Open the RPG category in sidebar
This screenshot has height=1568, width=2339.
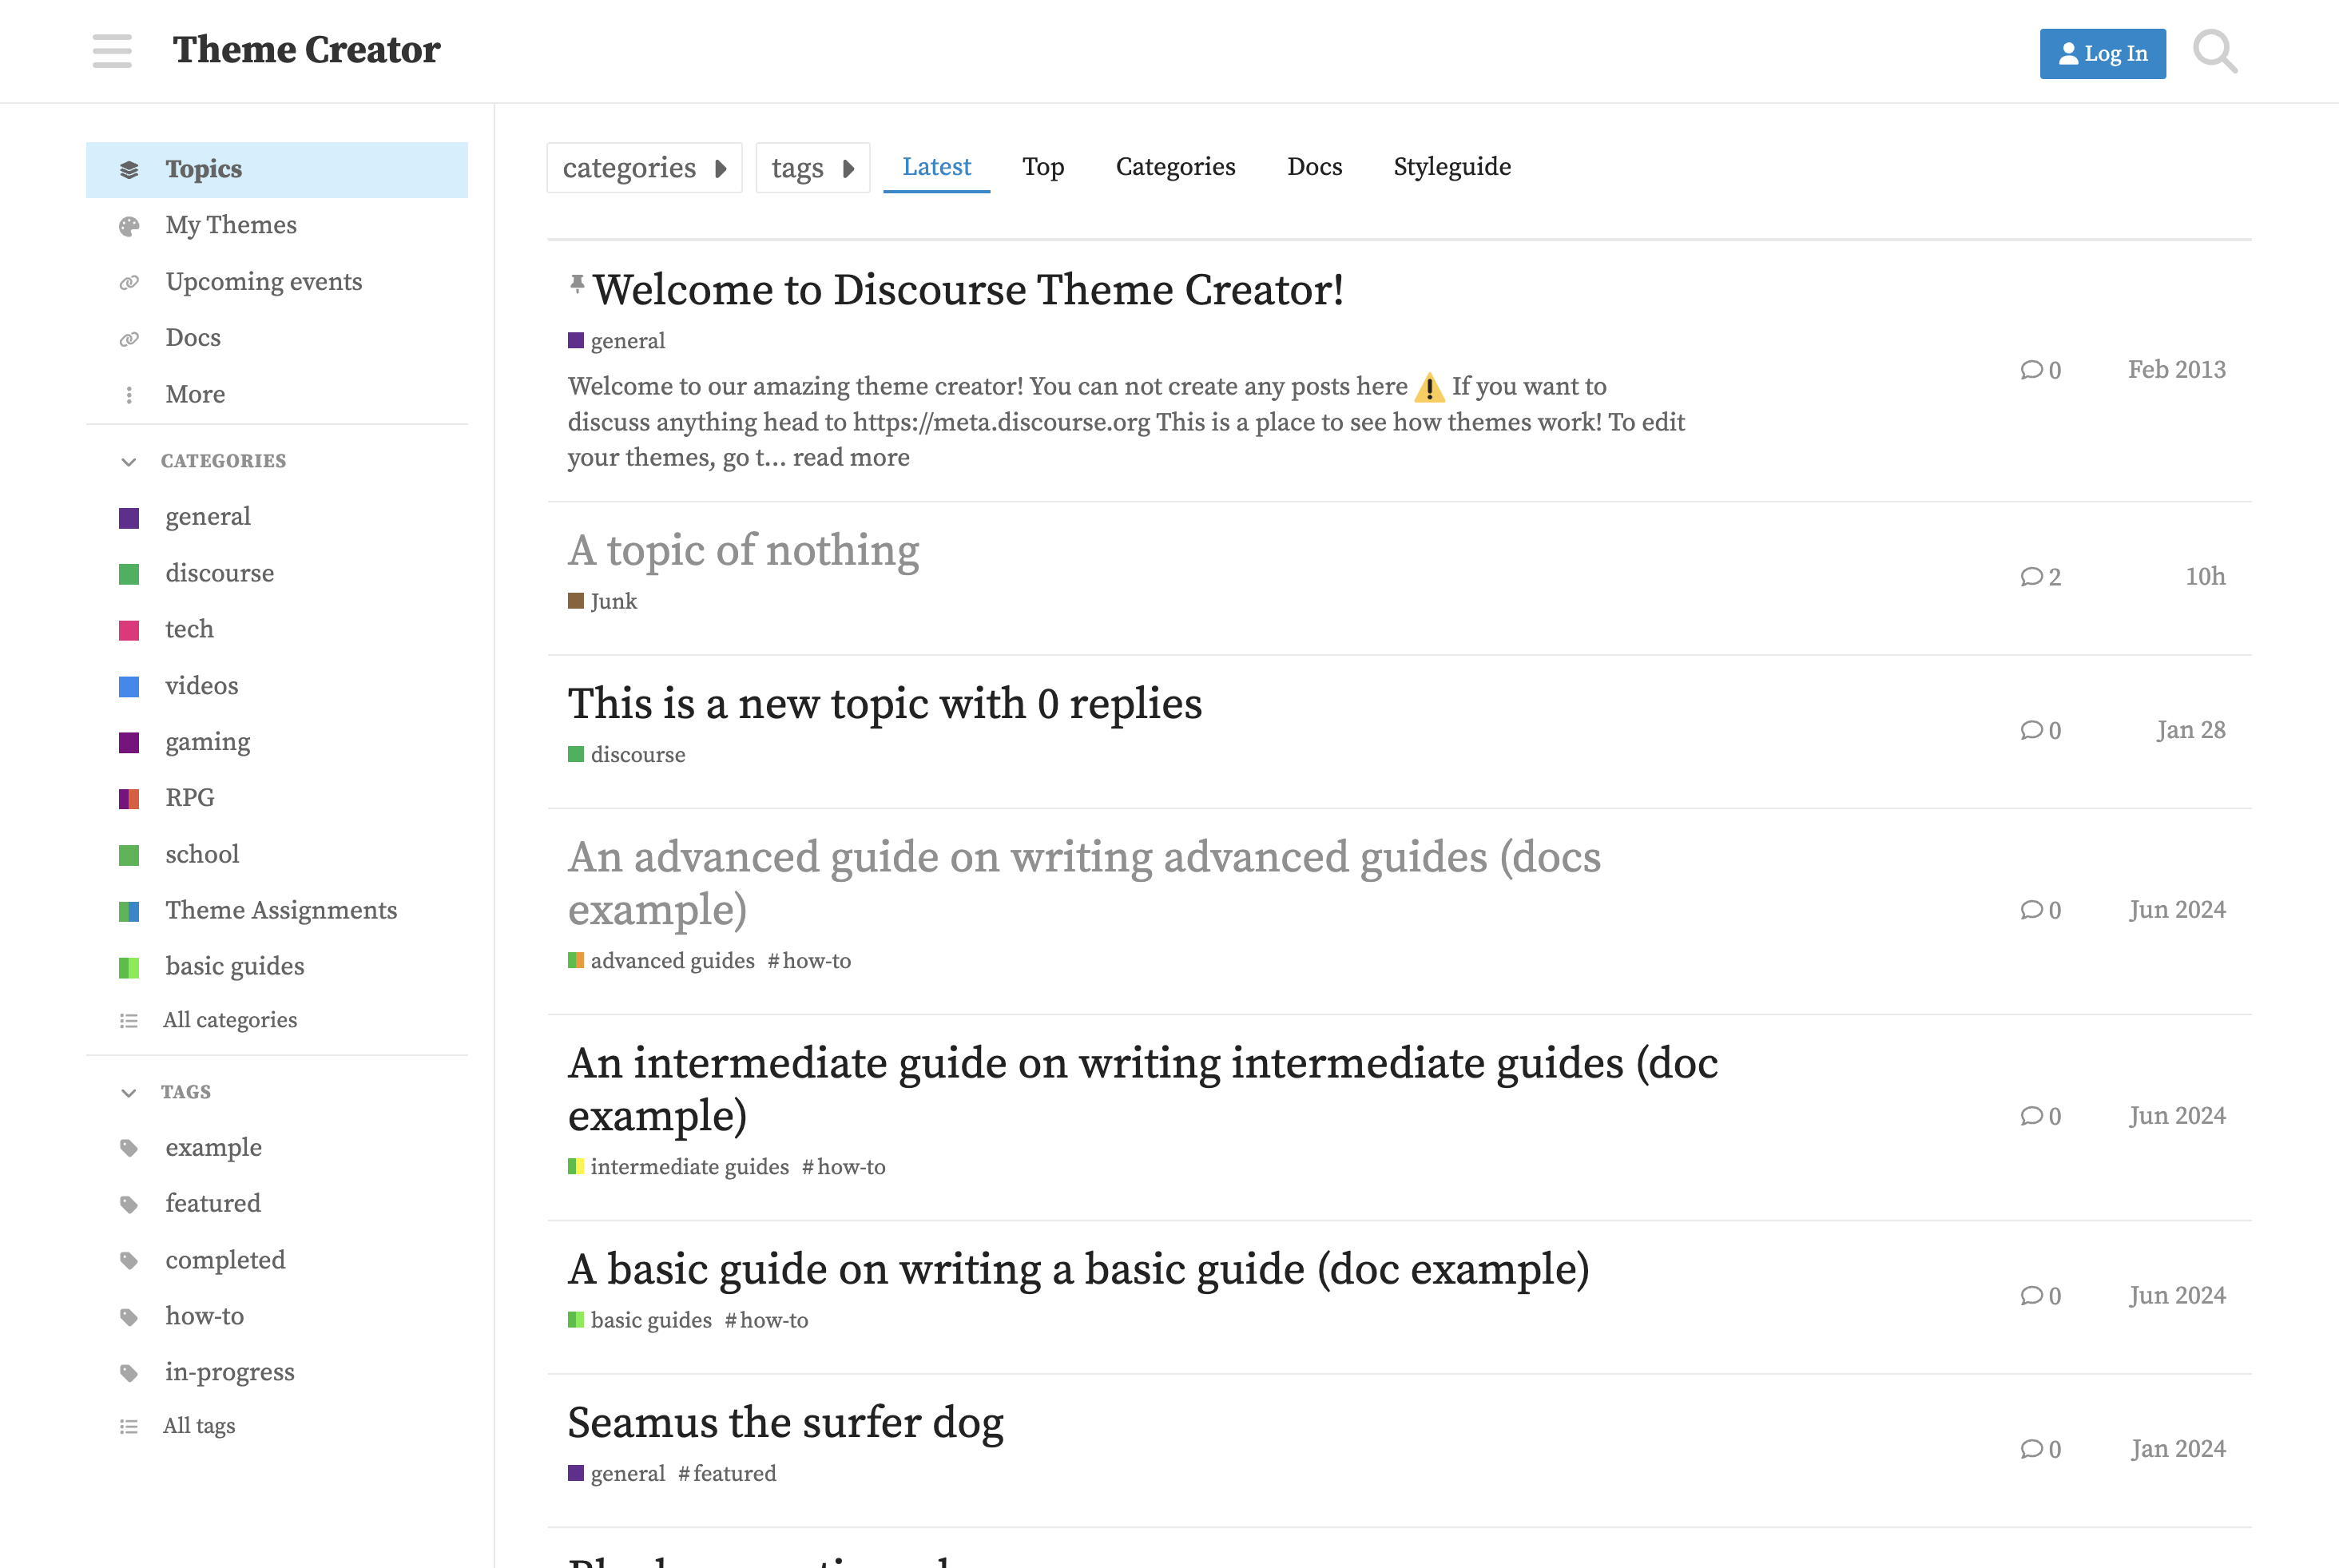(x=276, y=799)
